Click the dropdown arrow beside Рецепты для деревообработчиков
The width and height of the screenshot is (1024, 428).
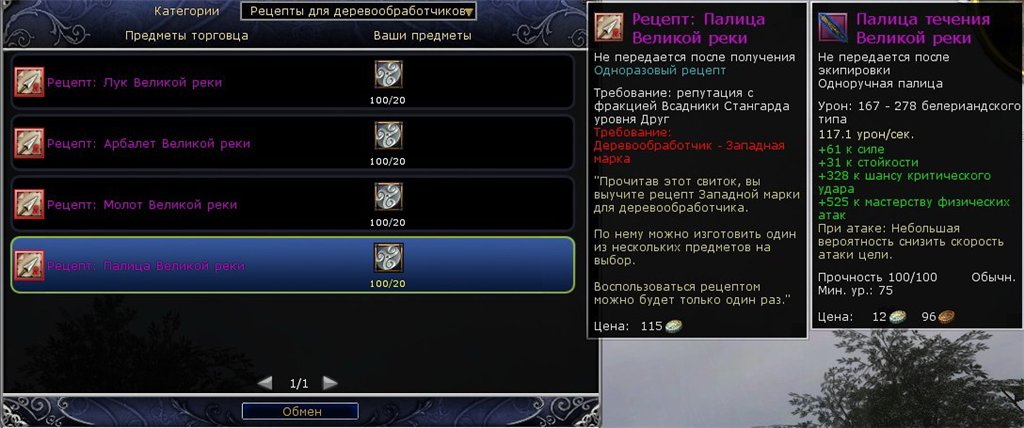468,12
